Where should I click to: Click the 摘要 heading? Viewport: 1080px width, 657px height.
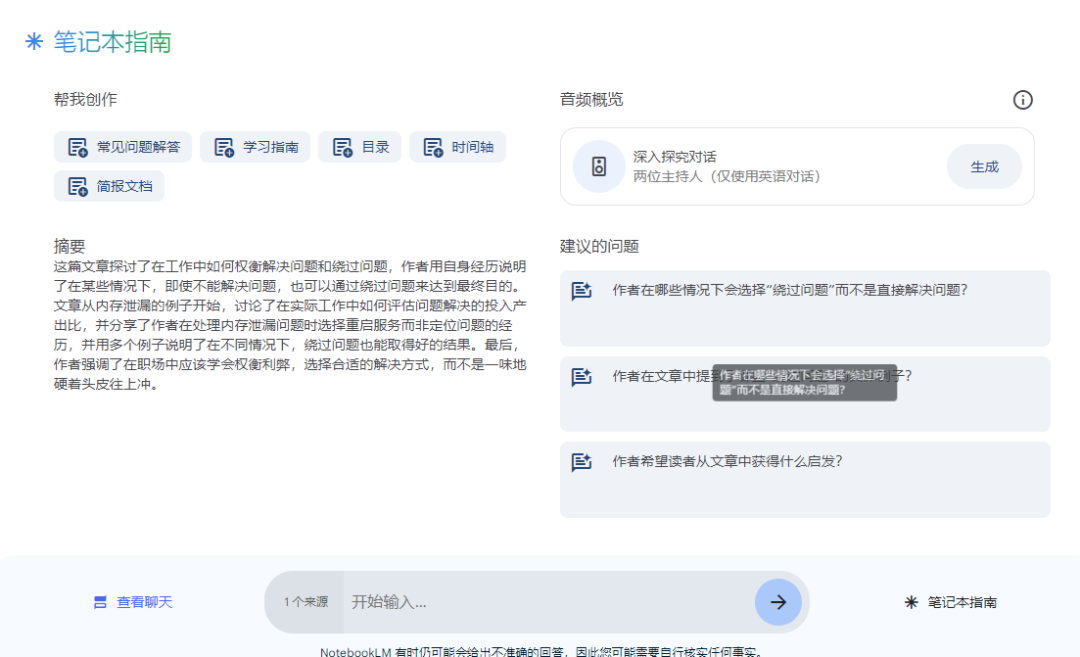[70, 246]
